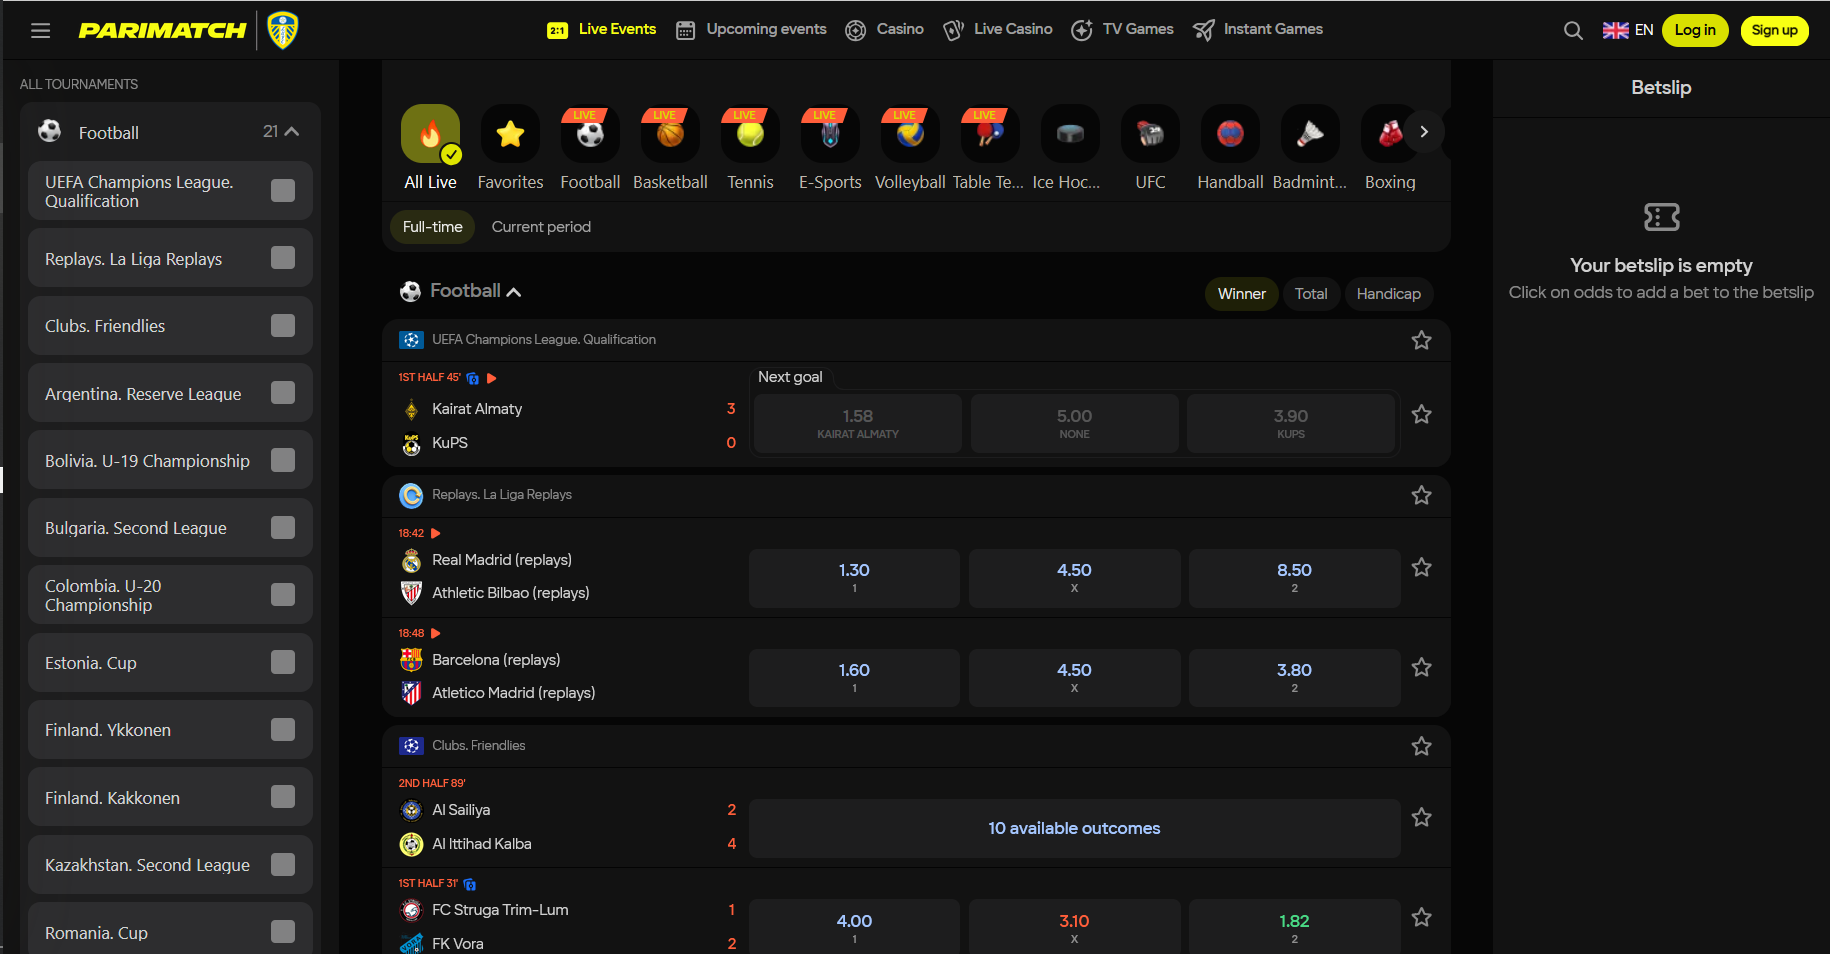Bet on Atletico Madrid win at 3.80
1830x954 pixels.
pyautogui.click(x=1294, y=678)
